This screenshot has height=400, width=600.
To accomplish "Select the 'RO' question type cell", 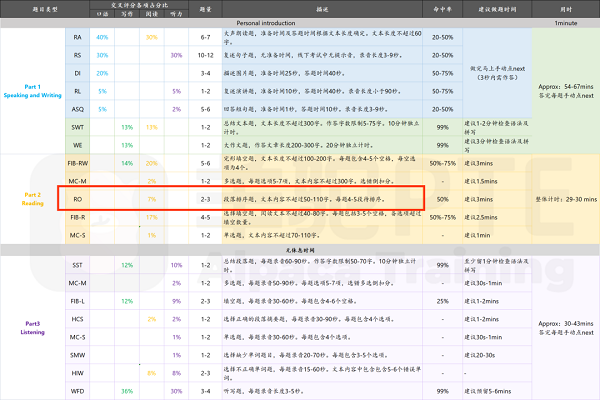I will click(x=77, y=199).
